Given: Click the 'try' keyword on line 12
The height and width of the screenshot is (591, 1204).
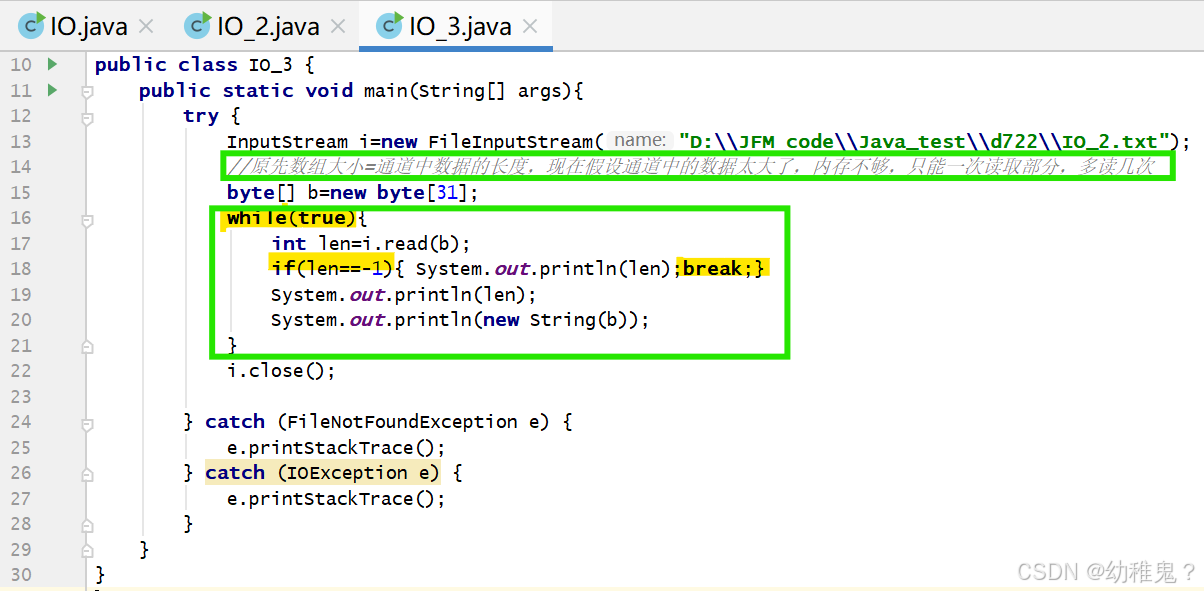Looking at the screenshot, I should (x=200, y=116).
